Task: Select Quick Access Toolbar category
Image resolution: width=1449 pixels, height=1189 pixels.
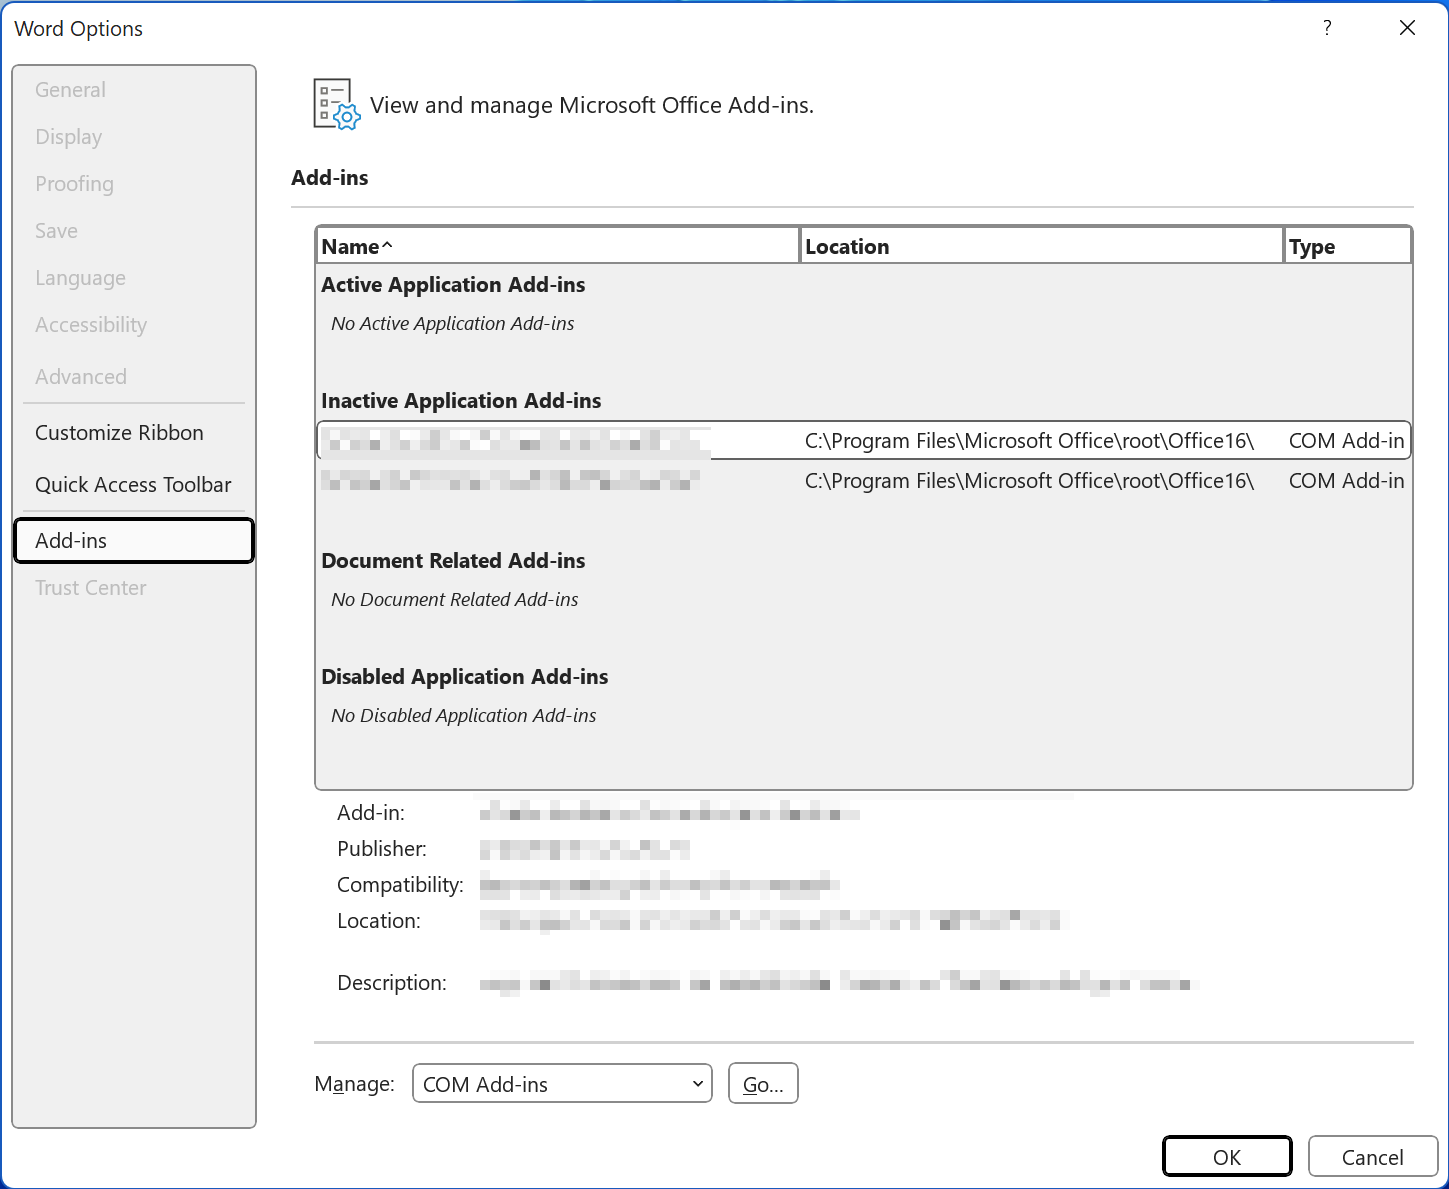Action: coord(133,485)
